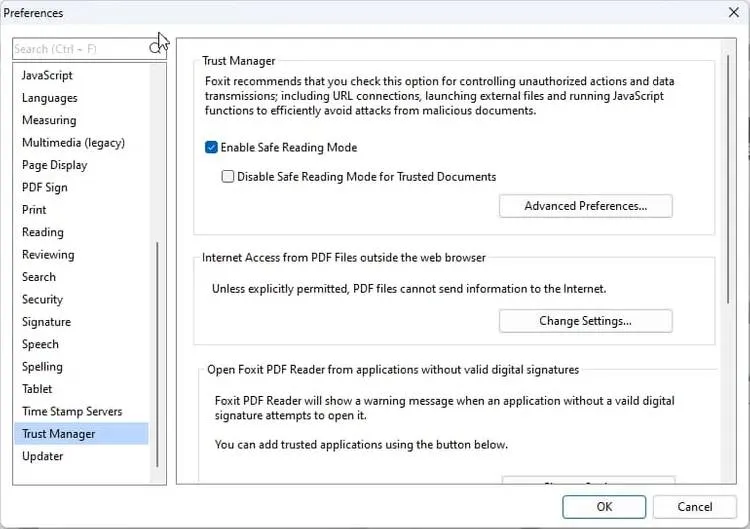Select the PDF Sign category
This screenshot has height=529, width=750.
[81, 187]
